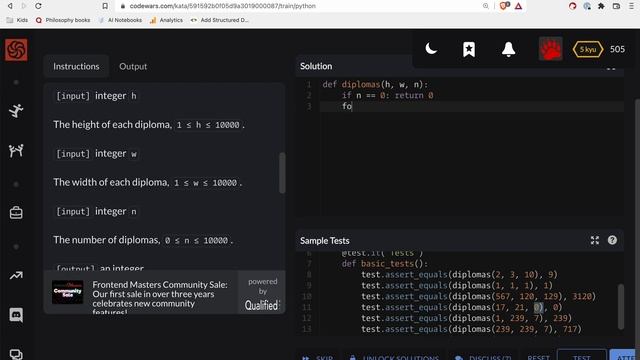Open Frontend Masters Community Sale ad
Screen dimensions: 640x360
click(160, 298)
